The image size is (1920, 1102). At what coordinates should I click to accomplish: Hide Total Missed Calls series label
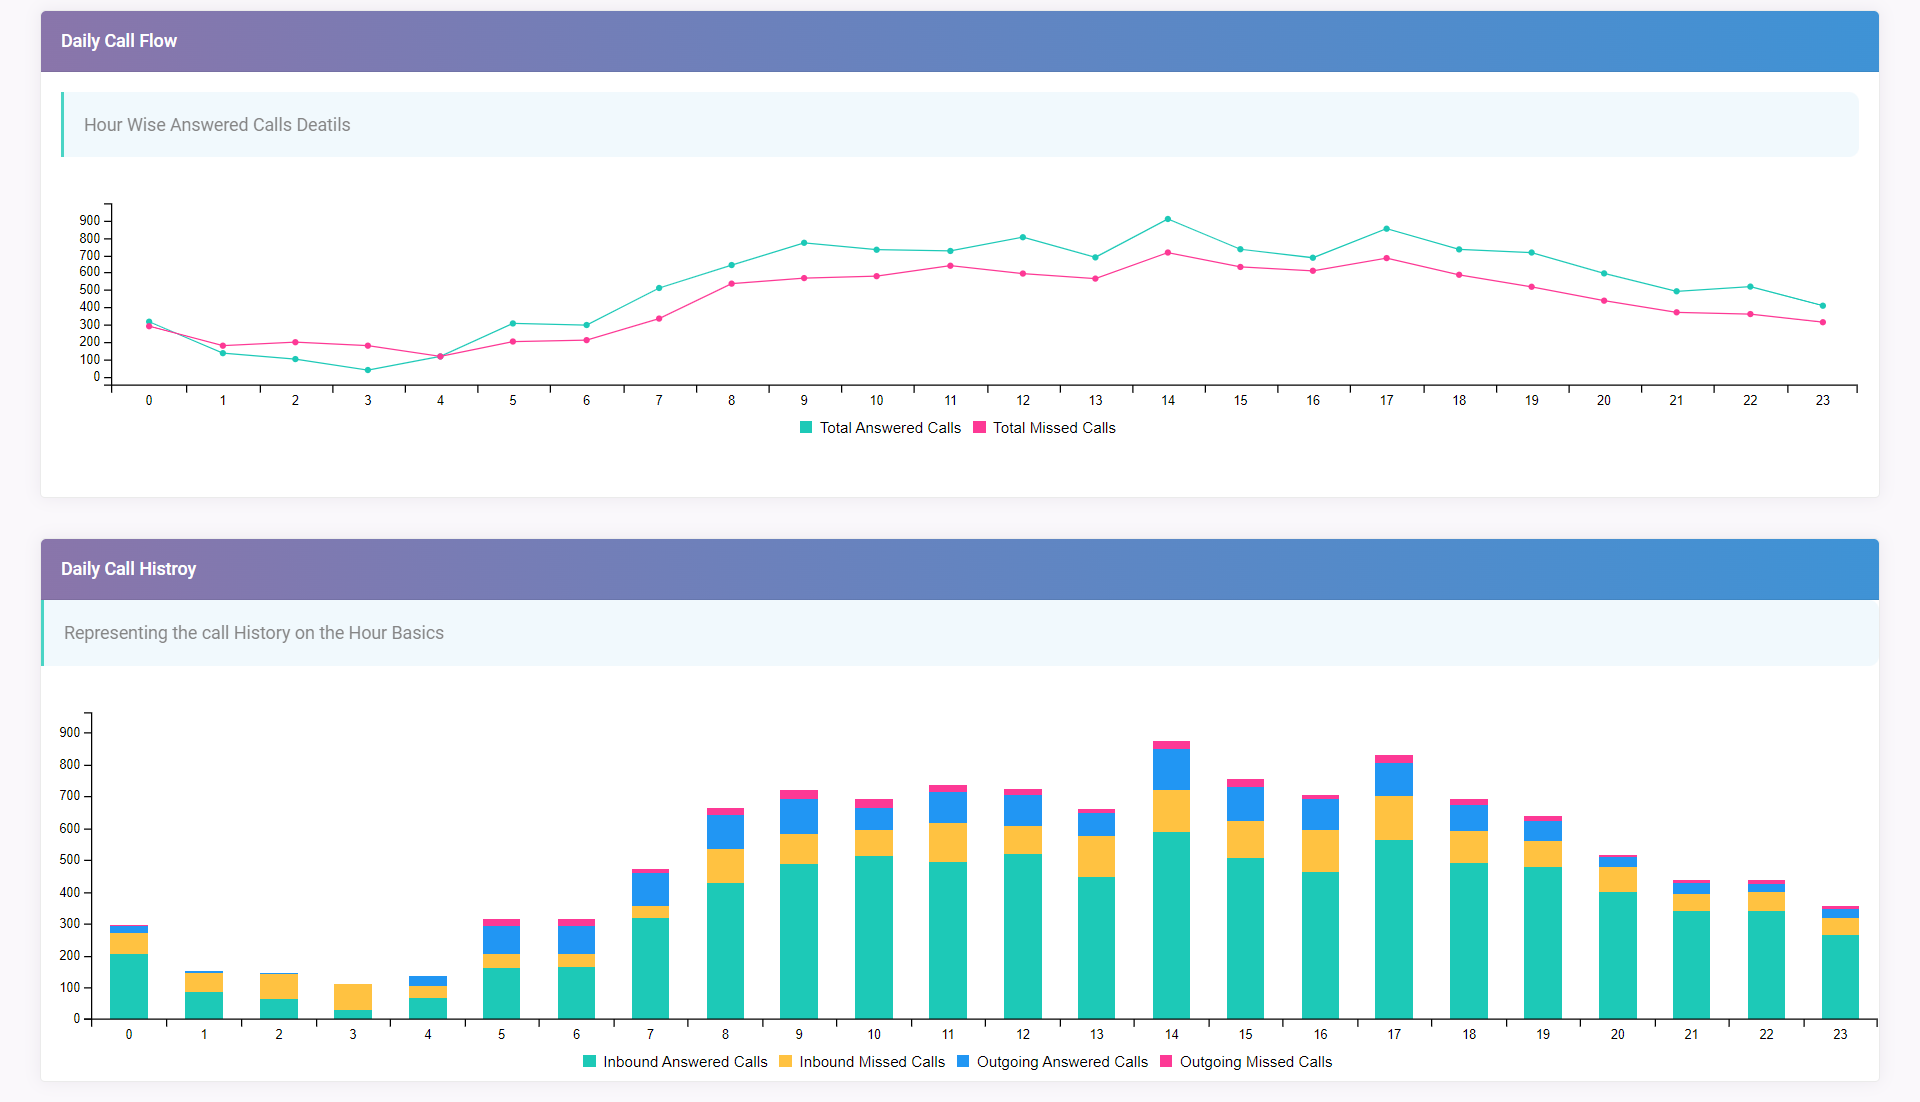point(1054,428)
